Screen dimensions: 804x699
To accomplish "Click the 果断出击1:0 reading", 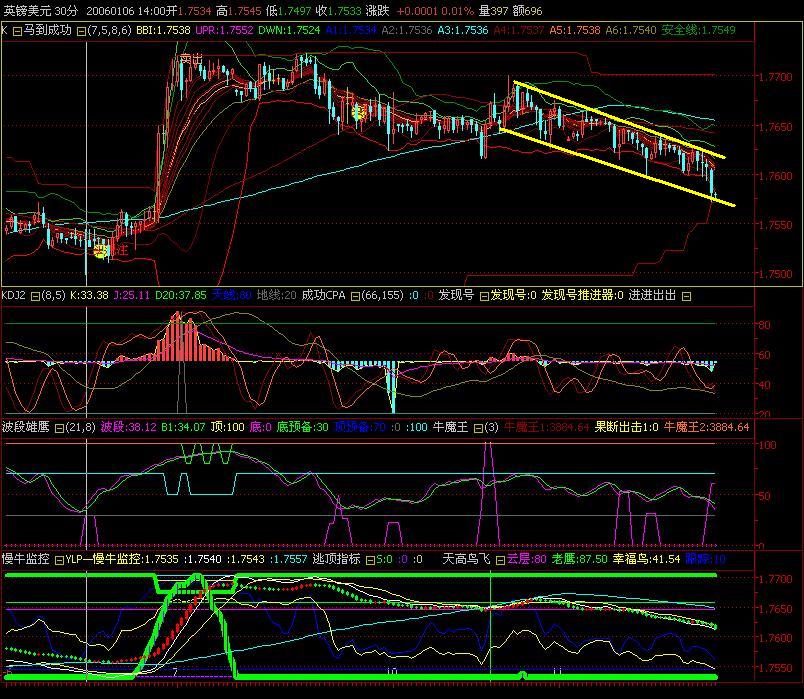I will pyautogui.click(x=626, y=427).
